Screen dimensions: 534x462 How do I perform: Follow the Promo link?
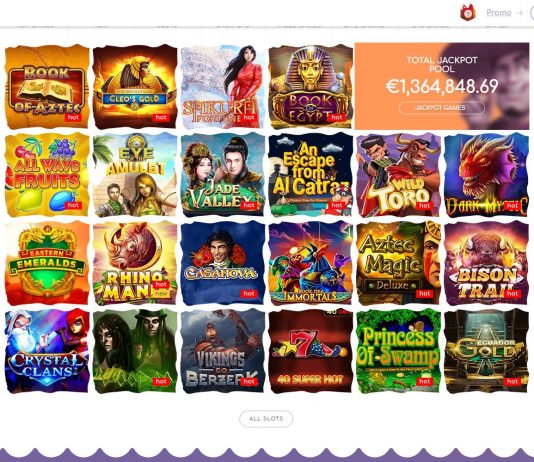(x=499, y=13)
